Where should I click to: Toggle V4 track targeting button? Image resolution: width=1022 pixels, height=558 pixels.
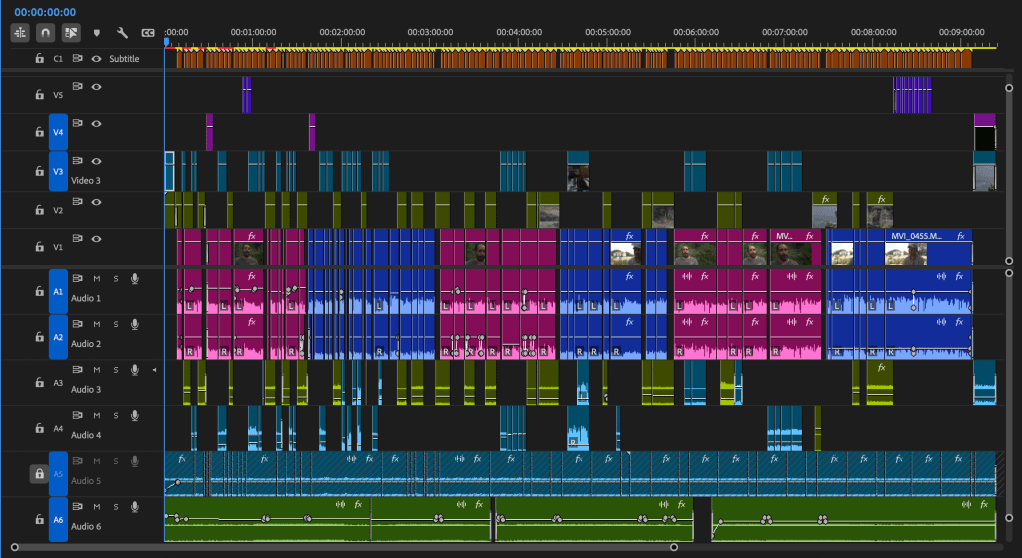58,132
